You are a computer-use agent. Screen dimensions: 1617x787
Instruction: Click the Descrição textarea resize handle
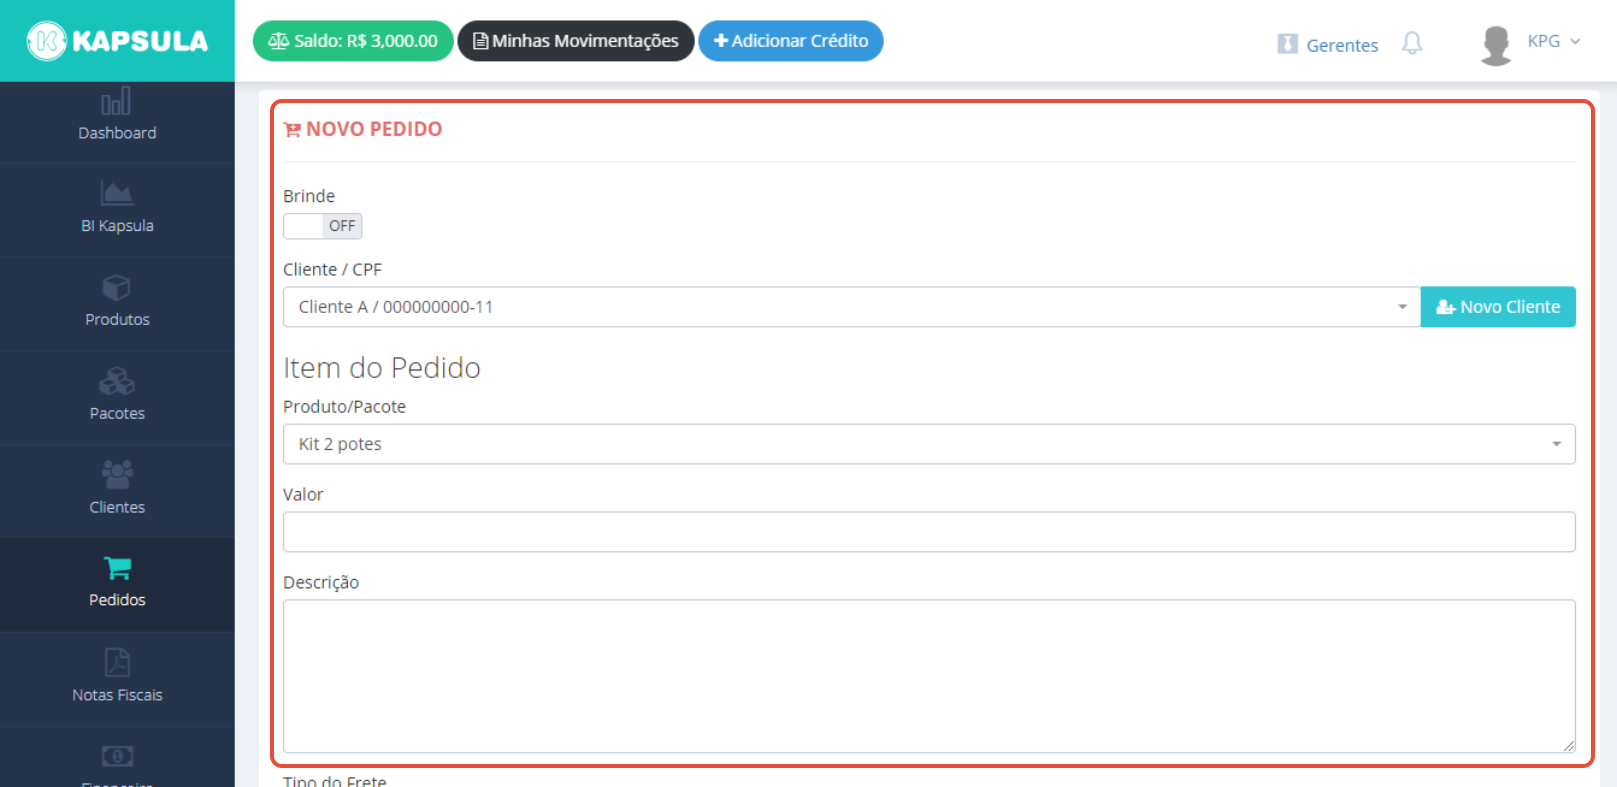coord(1569,746)
